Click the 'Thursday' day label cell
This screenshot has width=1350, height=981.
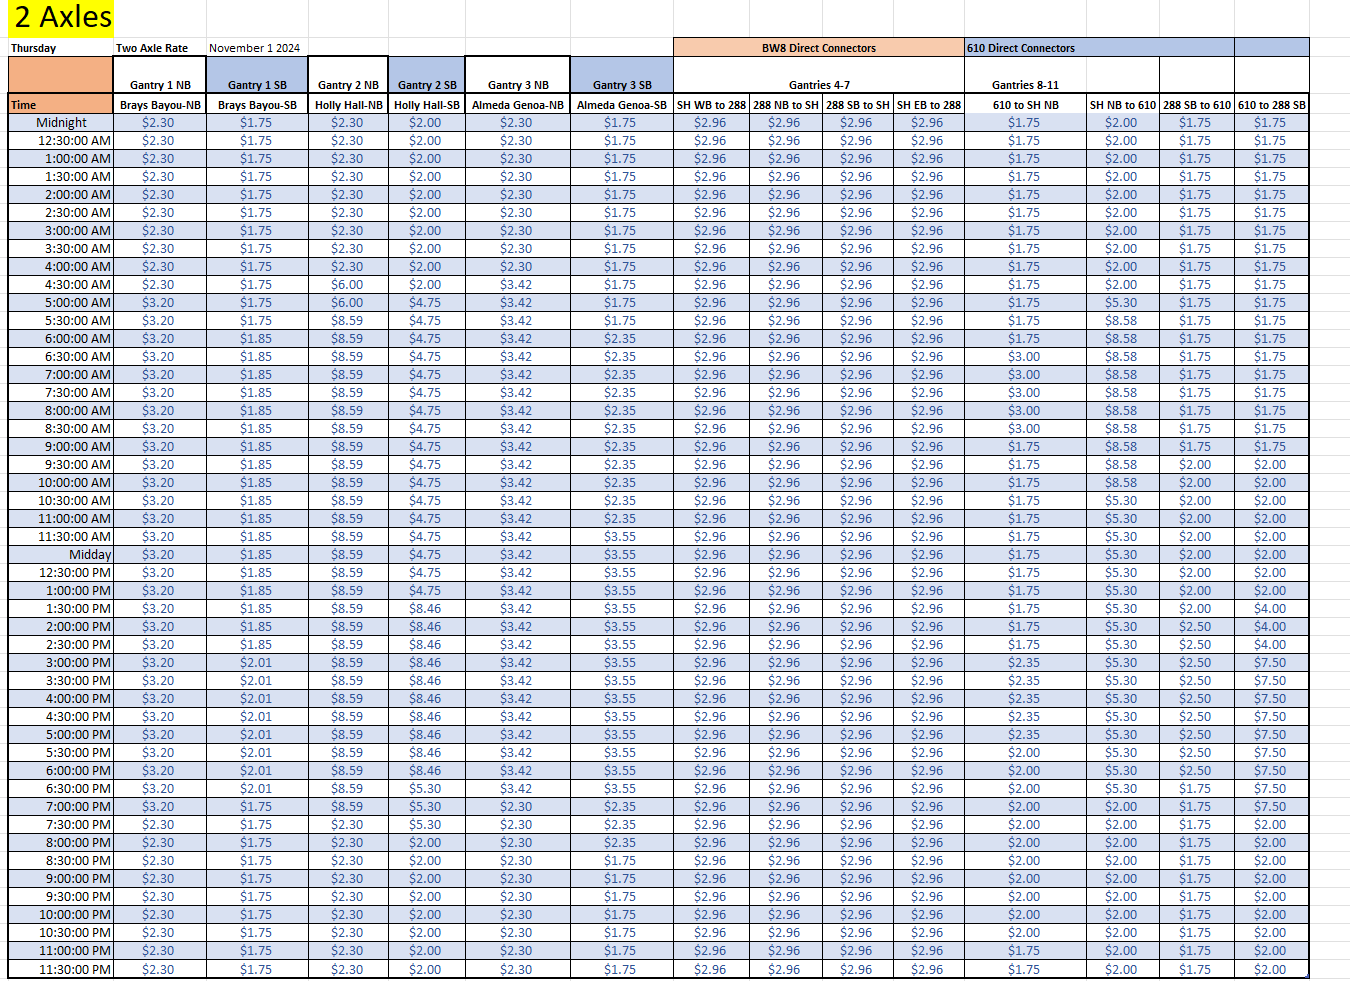coord(61,48)
